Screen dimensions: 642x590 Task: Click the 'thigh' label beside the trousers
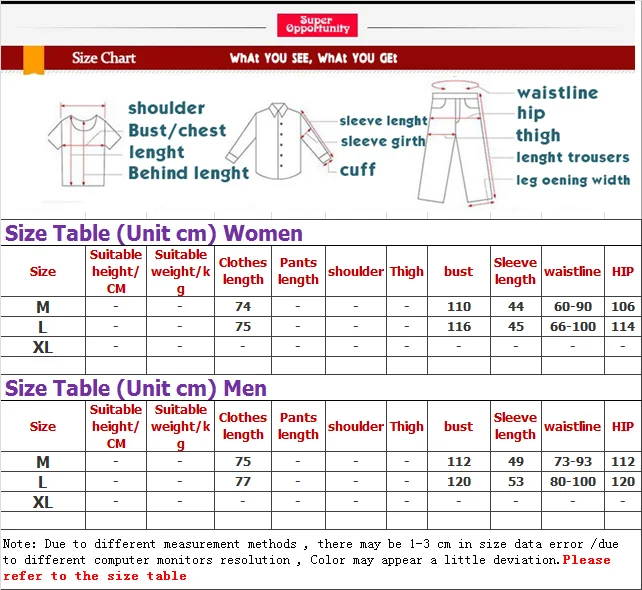(x=538, y=136)
